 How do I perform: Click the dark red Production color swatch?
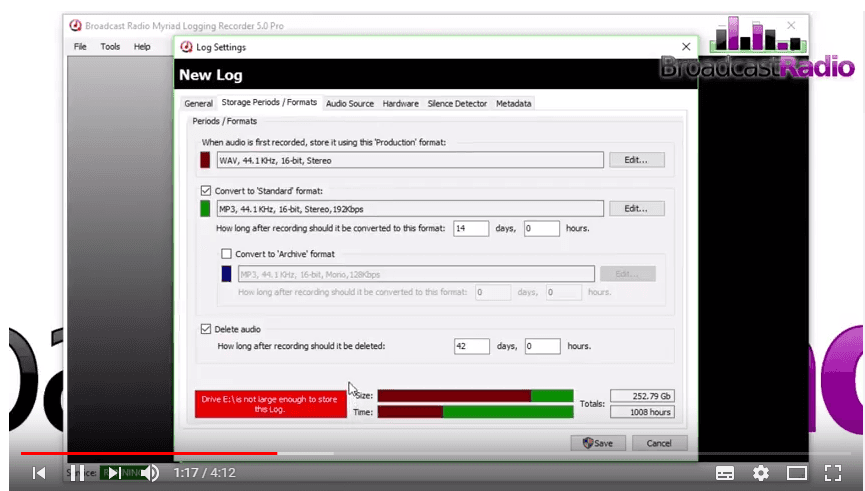[x=205, y=160]
